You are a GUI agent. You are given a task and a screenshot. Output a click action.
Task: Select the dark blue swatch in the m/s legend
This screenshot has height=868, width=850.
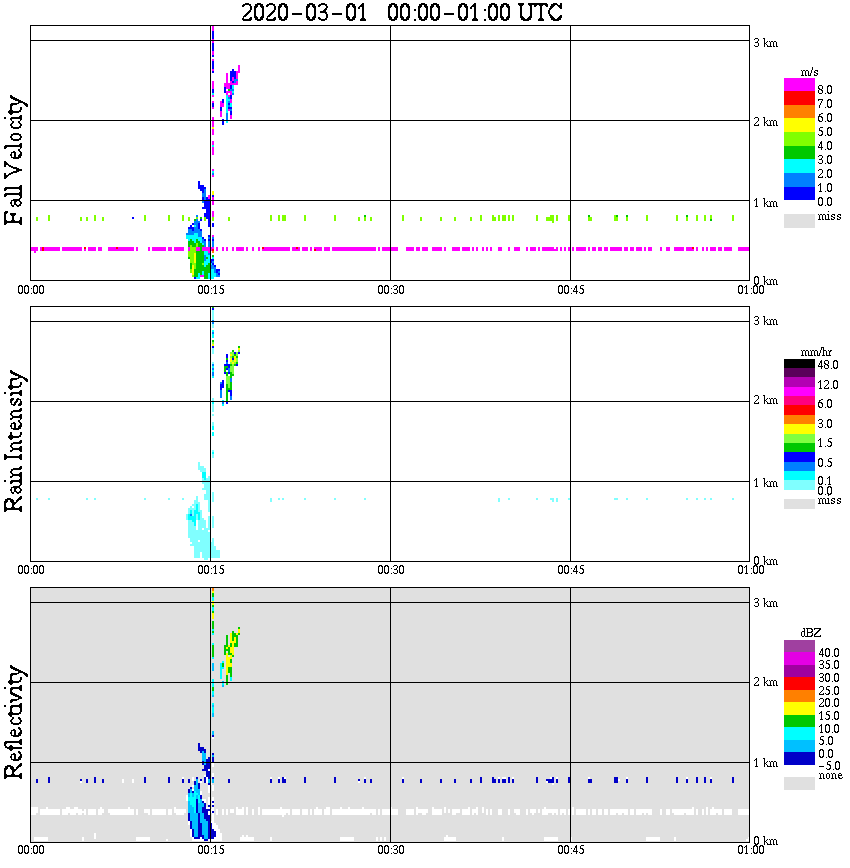799,194
